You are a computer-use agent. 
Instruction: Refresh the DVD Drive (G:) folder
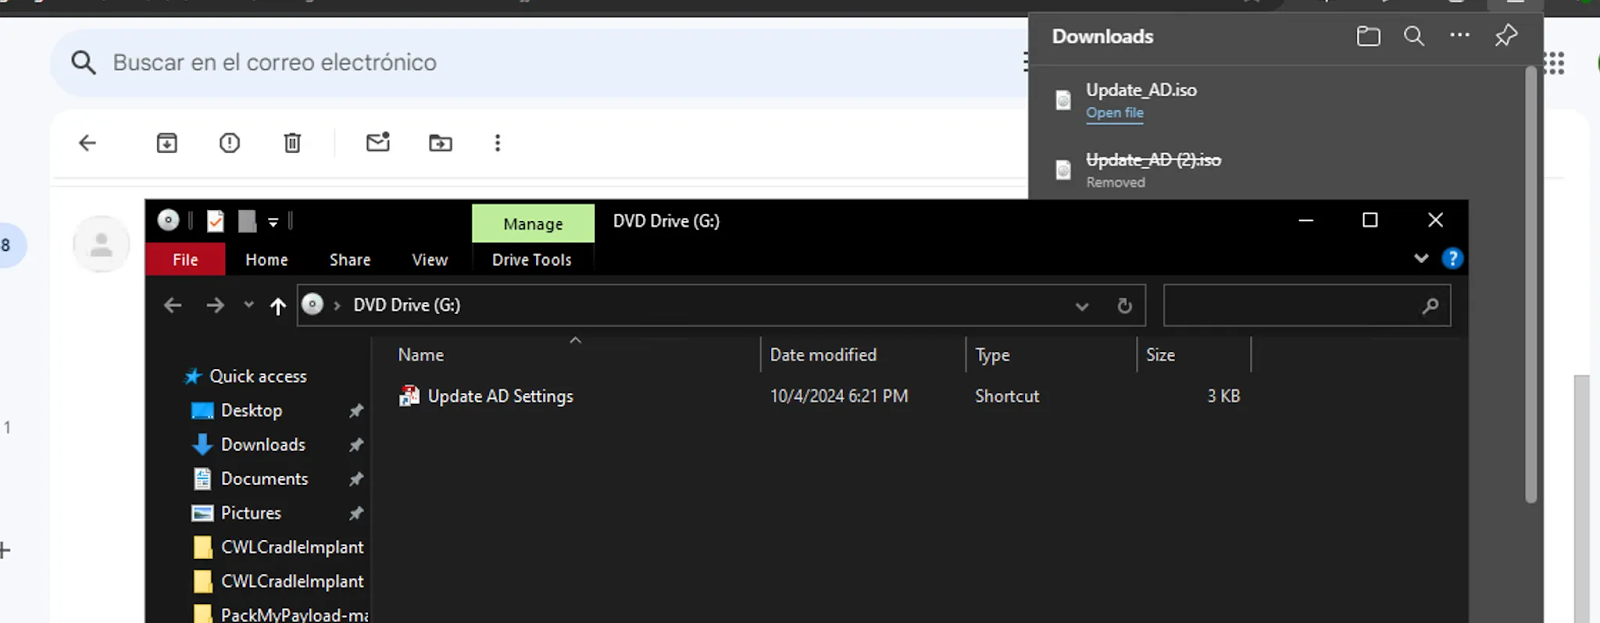1124,306
